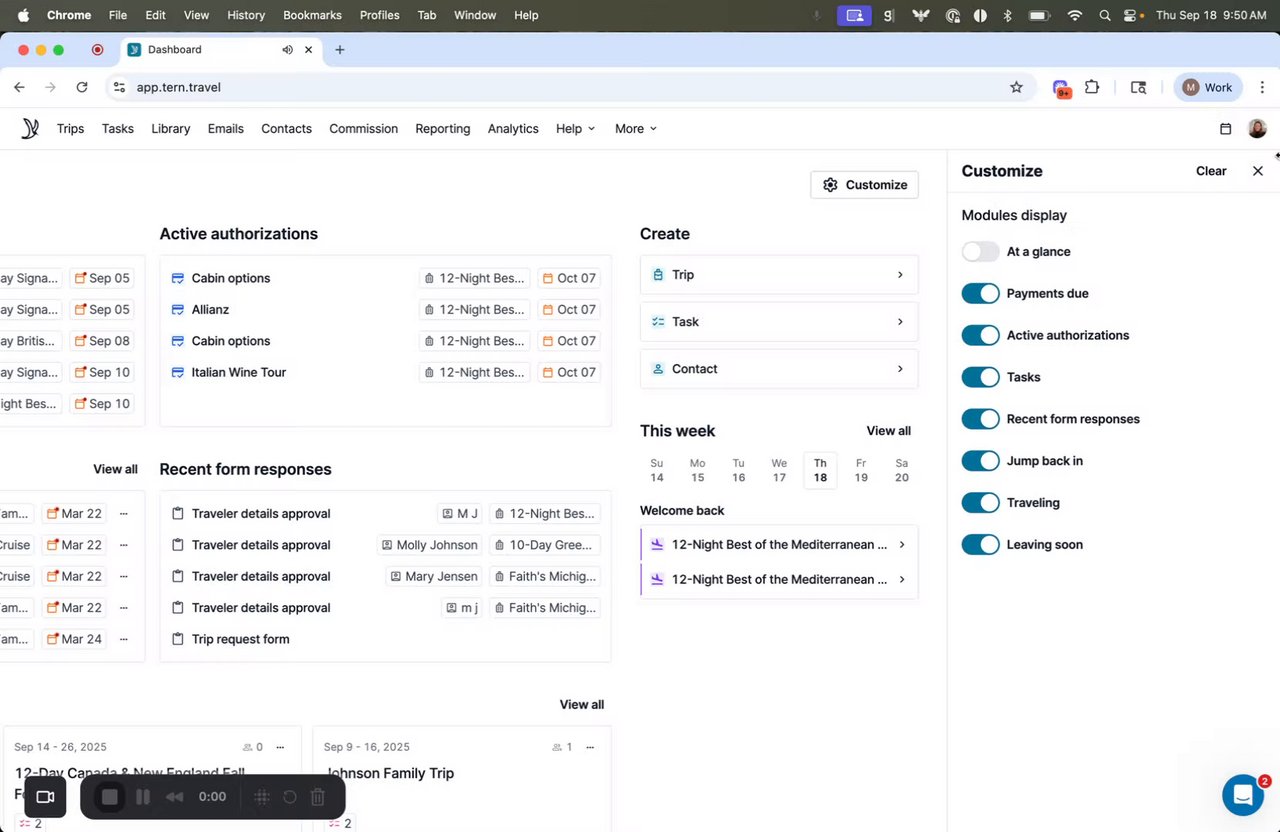Stop the screen recording
The image size is (1280, 832).
point(110,797)
